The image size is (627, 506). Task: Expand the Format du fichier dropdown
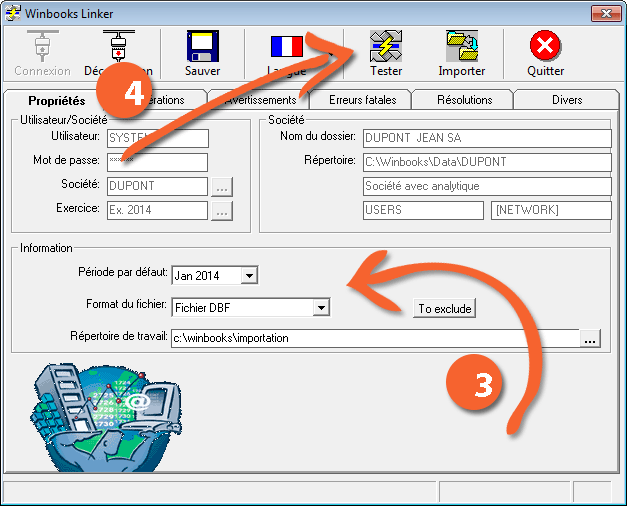click(321, 308)
